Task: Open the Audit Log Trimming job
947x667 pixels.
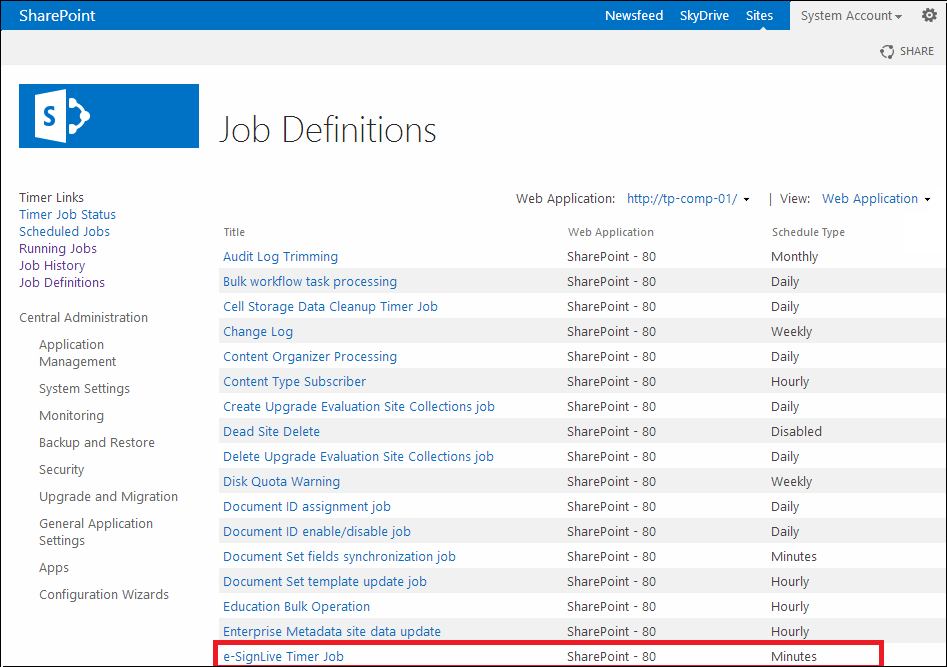Action: 280,257
